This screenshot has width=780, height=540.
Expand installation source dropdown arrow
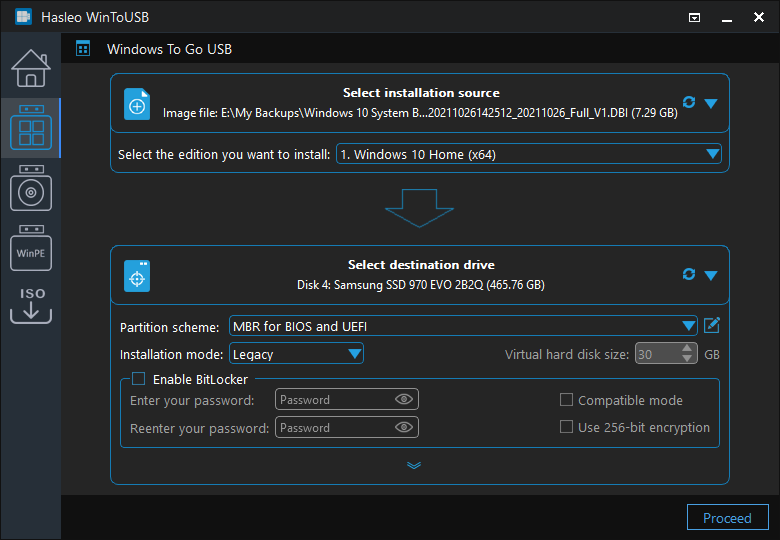pyautogui.click(x=711, y=103)
